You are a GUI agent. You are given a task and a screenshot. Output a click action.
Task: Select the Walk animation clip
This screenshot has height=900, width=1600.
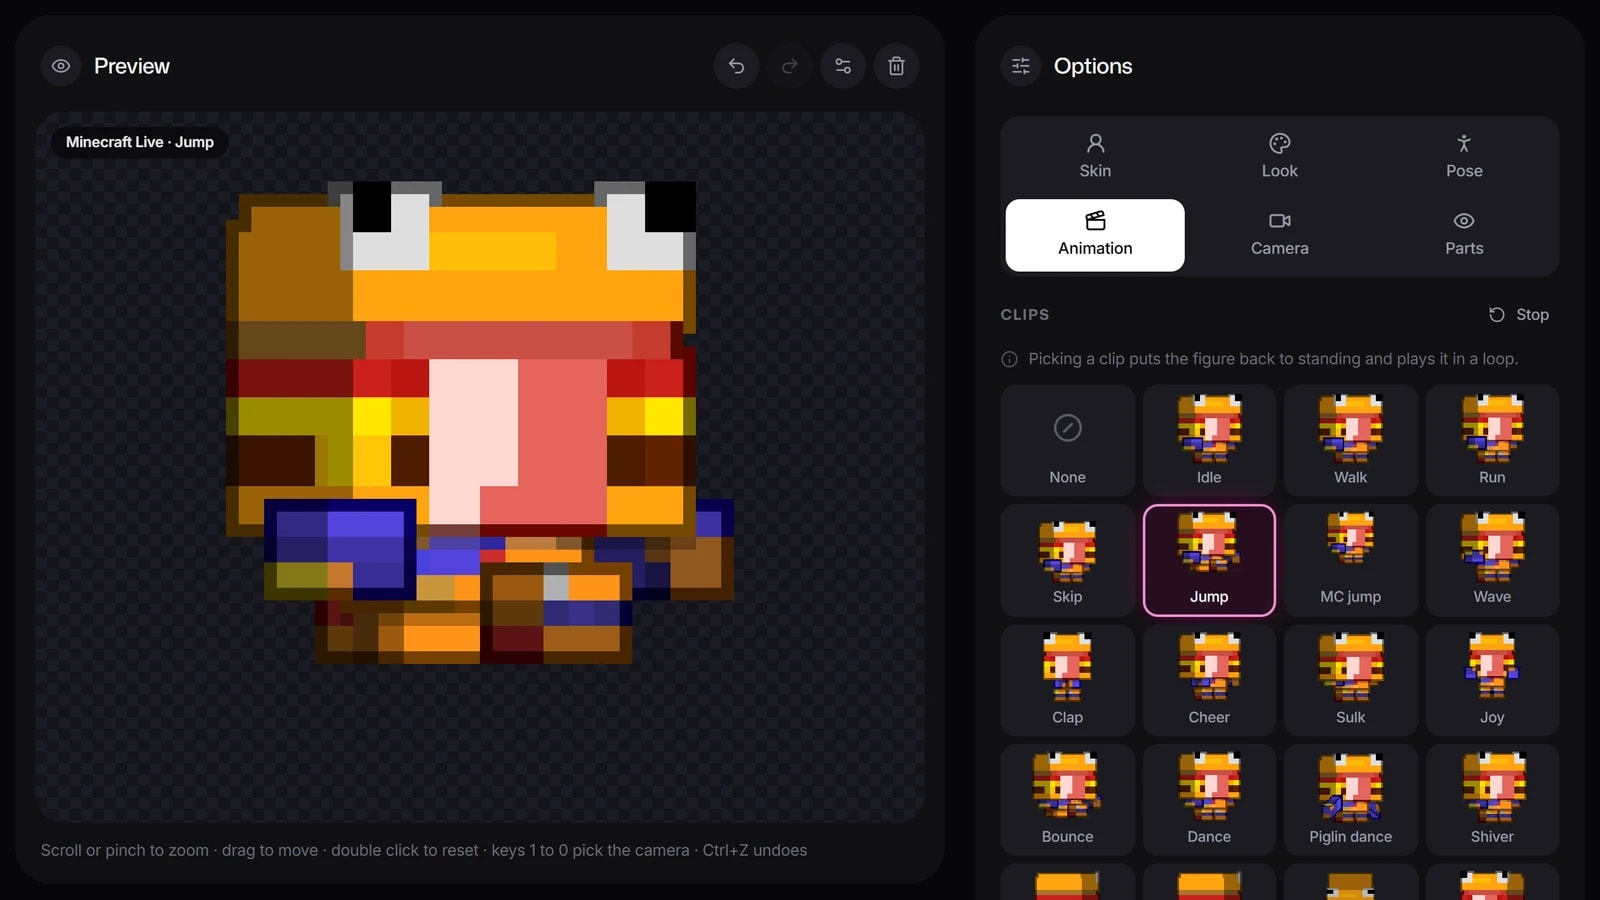[x=1351, y=440]
